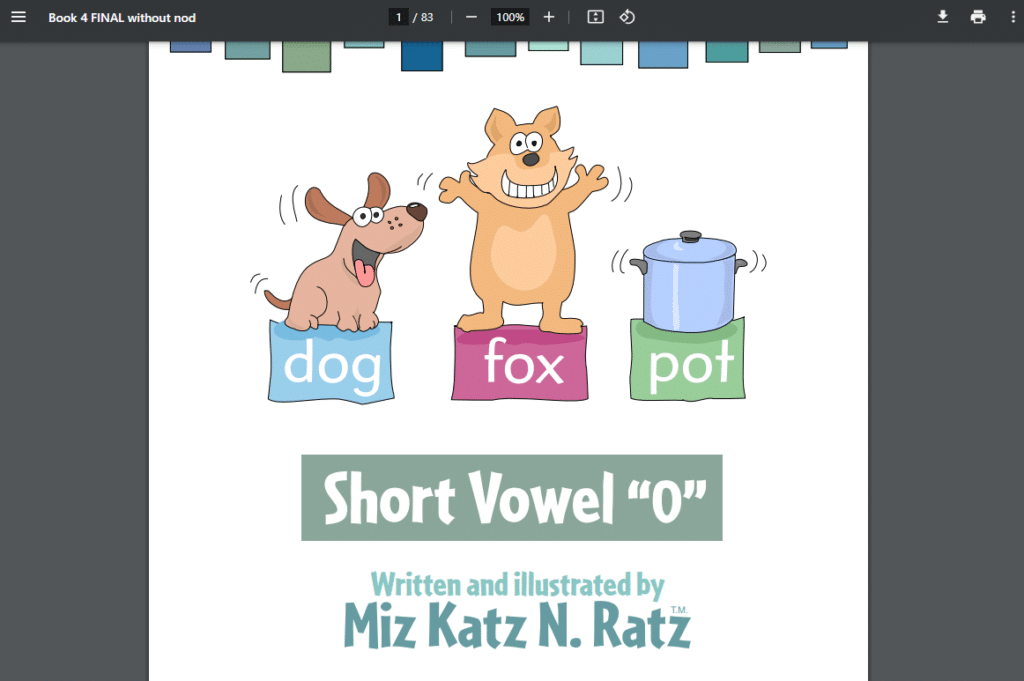Image resolution: width=1024 pixels, height=681 pixels.
Task: Rotate the page counterclockwise
Action: [627, 17]
